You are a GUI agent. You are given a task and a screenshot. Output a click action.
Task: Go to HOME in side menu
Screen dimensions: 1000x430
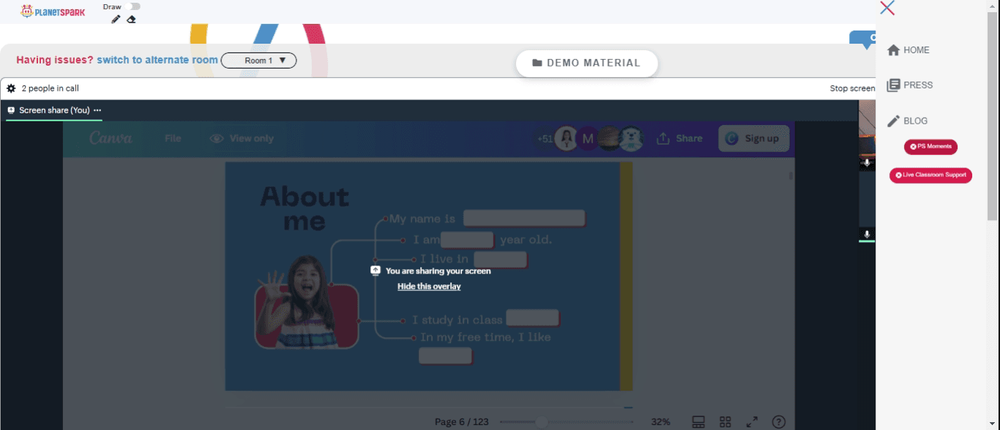[908, 50]
